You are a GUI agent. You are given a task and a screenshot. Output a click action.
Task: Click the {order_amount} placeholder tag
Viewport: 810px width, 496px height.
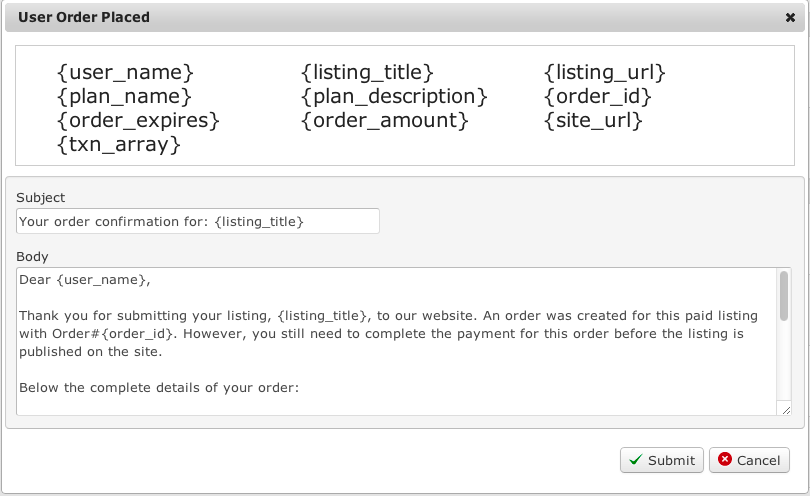coord(384,121)
